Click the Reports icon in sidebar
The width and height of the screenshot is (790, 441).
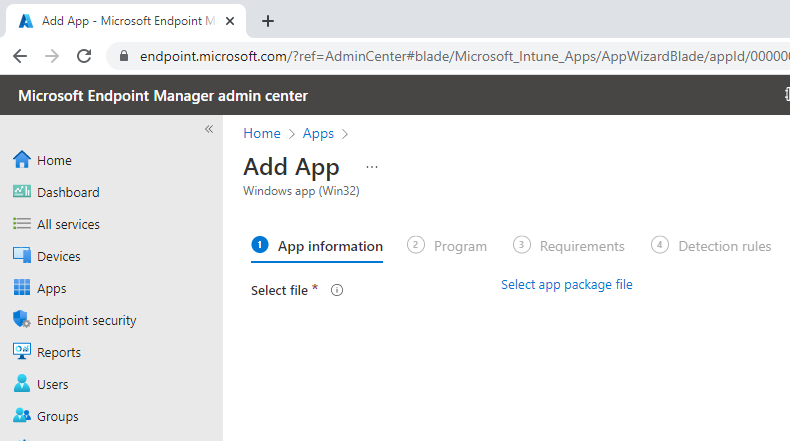(x=21, y=352)
